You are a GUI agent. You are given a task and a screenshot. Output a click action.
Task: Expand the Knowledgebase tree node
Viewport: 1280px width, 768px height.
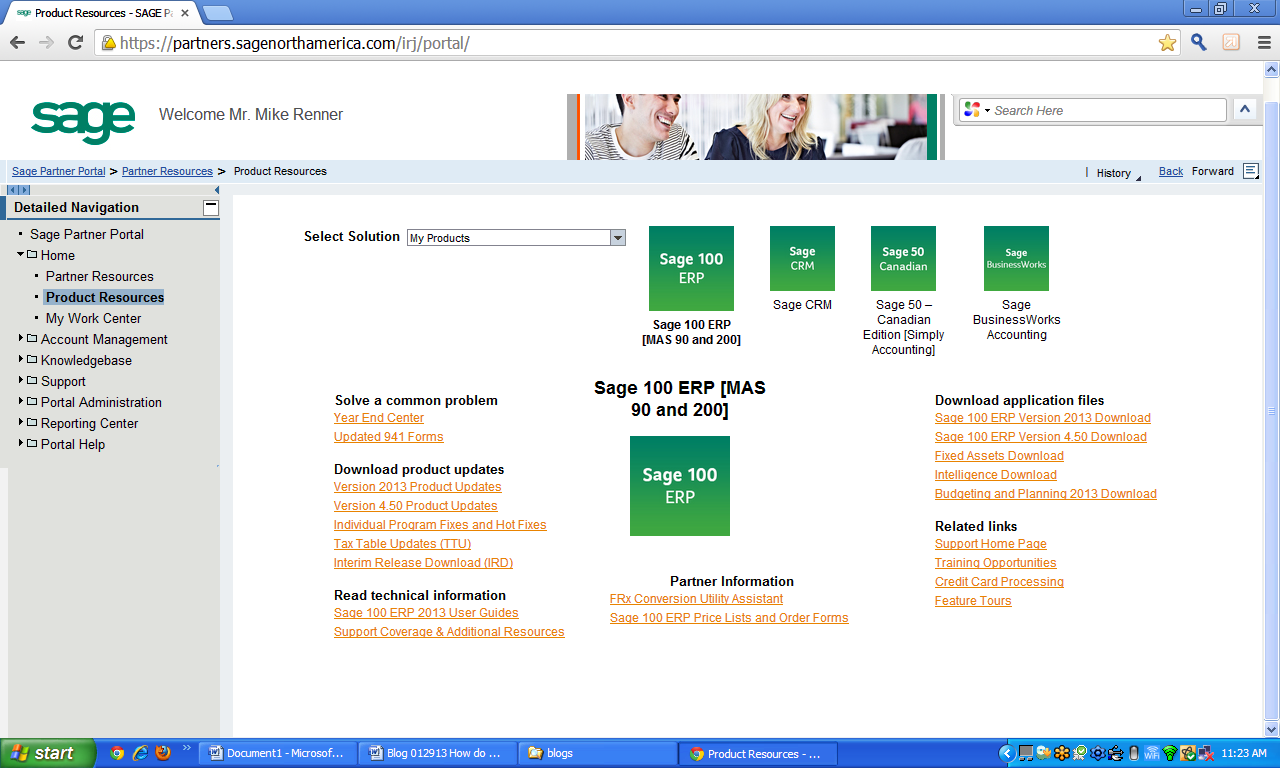(x=21, y=360)
